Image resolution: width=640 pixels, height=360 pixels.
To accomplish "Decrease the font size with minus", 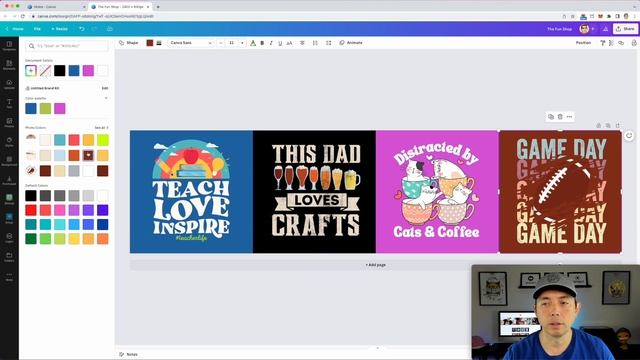I will coord(221,43).
